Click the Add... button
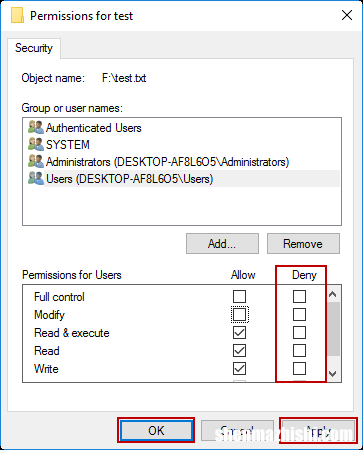 click(222, 244)
